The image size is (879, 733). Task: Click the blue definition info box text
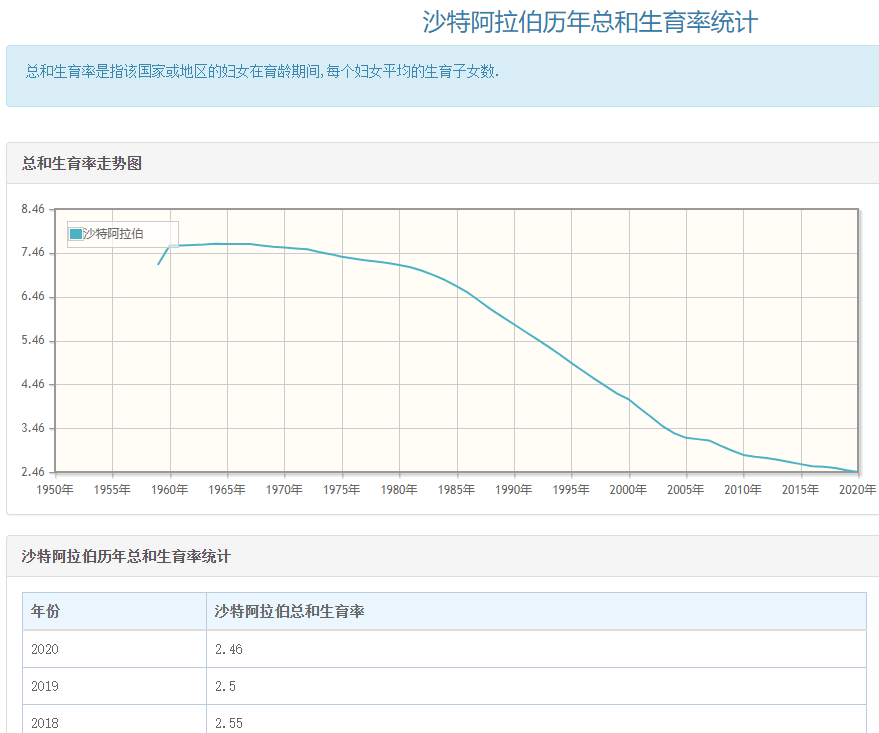[x=262, y=72]
